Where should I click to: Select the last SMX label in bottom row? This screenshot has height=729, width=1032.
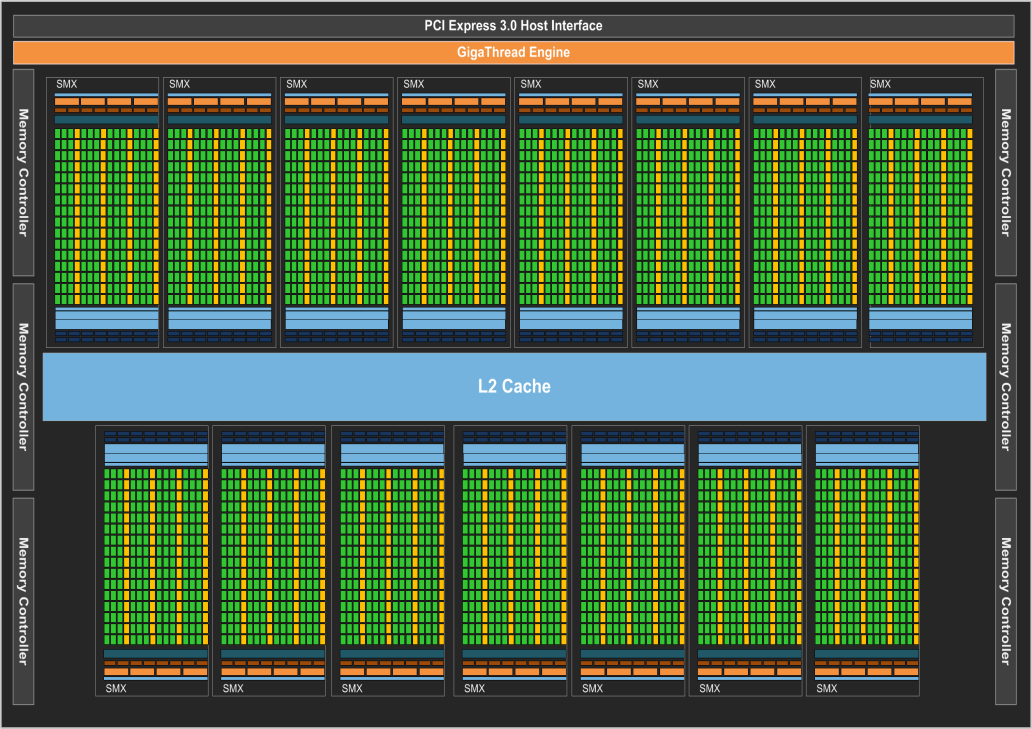click(x=827, y=688)
